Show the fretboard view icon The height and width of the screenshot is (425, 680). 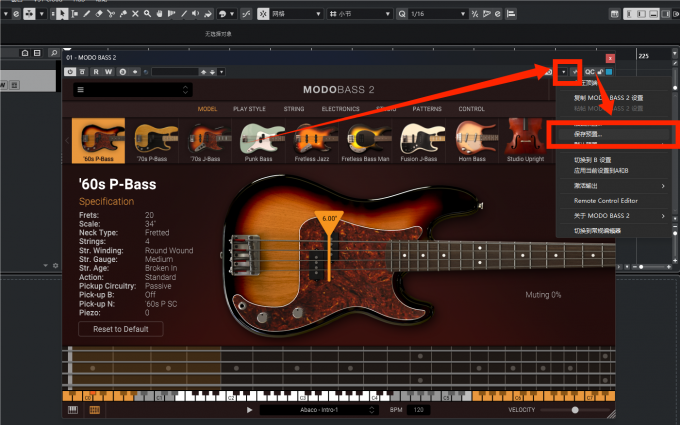[x=95, y=410]
